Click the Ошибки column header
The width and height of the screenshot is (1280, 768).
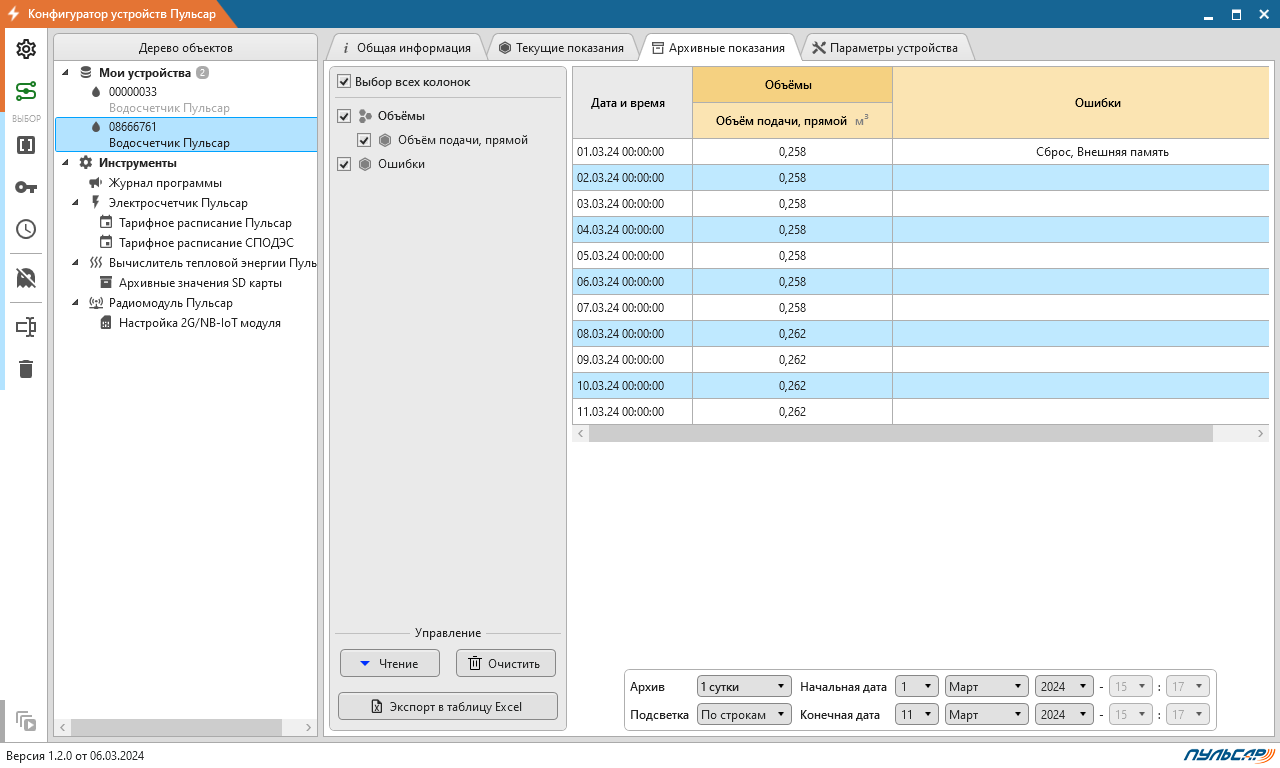[x=1080, y=102]
